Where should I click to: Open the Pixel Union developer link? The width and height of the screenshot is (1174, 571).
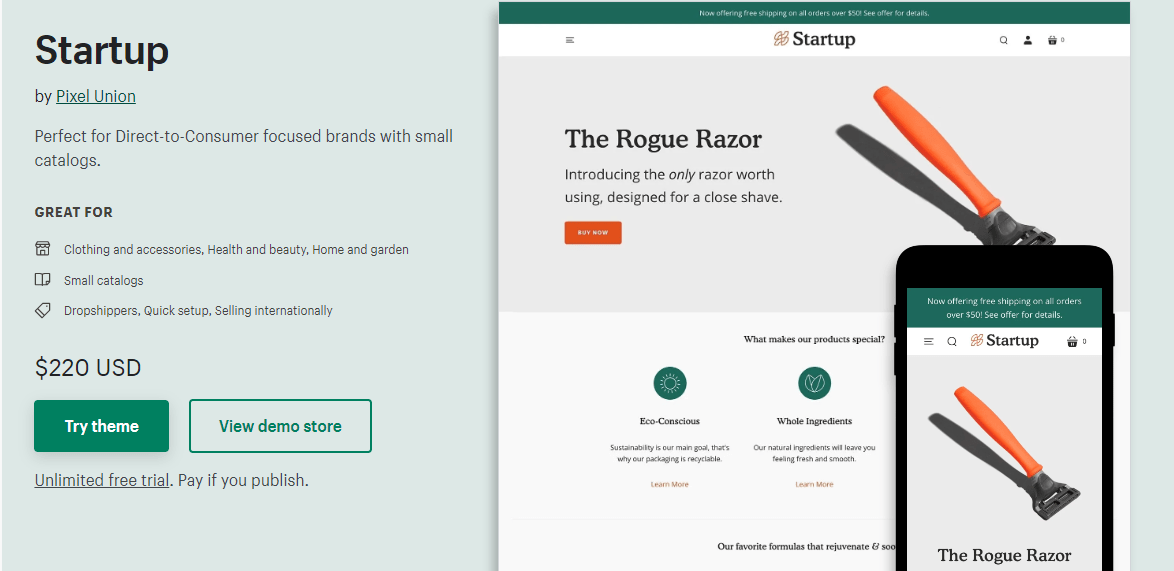click(96, 97)
